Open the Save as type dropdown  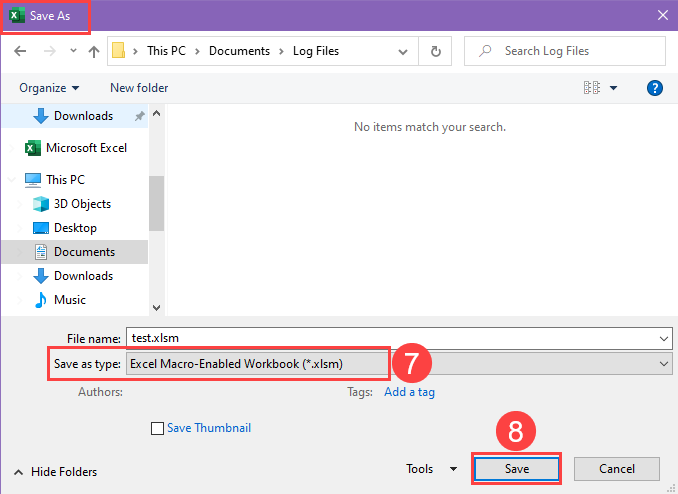(x=399, y=364)
